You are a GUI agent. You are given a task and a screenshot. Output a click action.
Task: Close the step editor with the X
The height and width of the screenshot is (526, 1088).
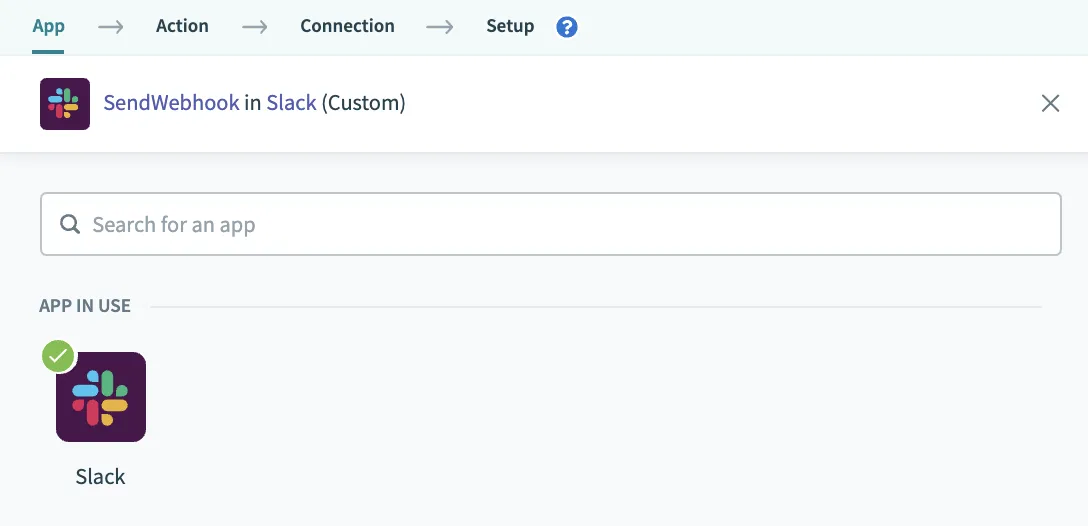tap(1050, 103)
